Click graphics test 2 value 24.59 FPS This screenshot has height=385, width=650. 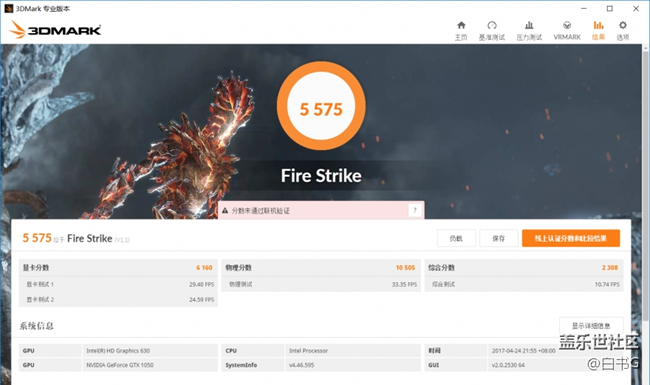201,299
